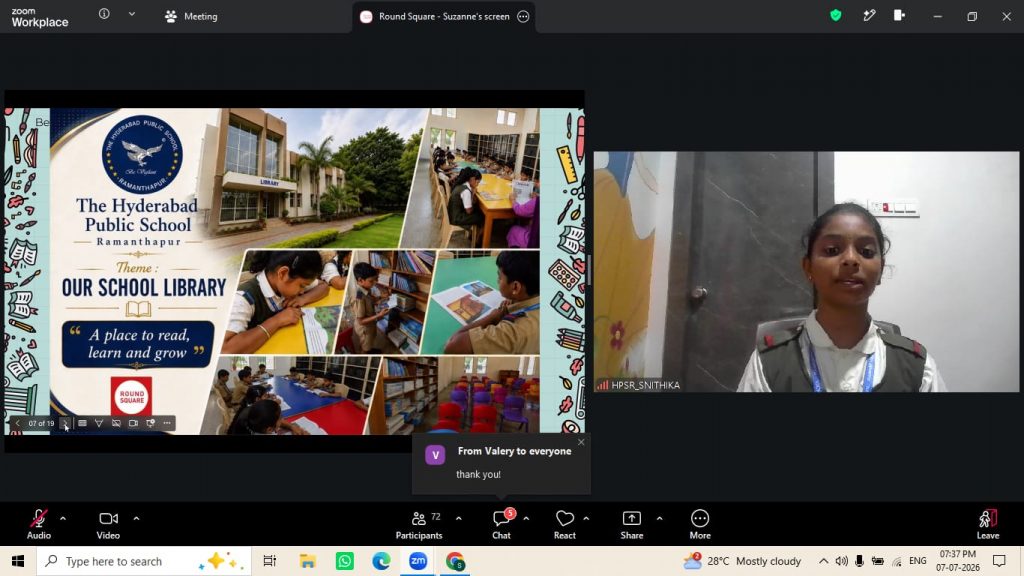Open Microsoft Edge from the taskbar
The height and width of the screenshot is (576, 1024).
tap(381, 561)
